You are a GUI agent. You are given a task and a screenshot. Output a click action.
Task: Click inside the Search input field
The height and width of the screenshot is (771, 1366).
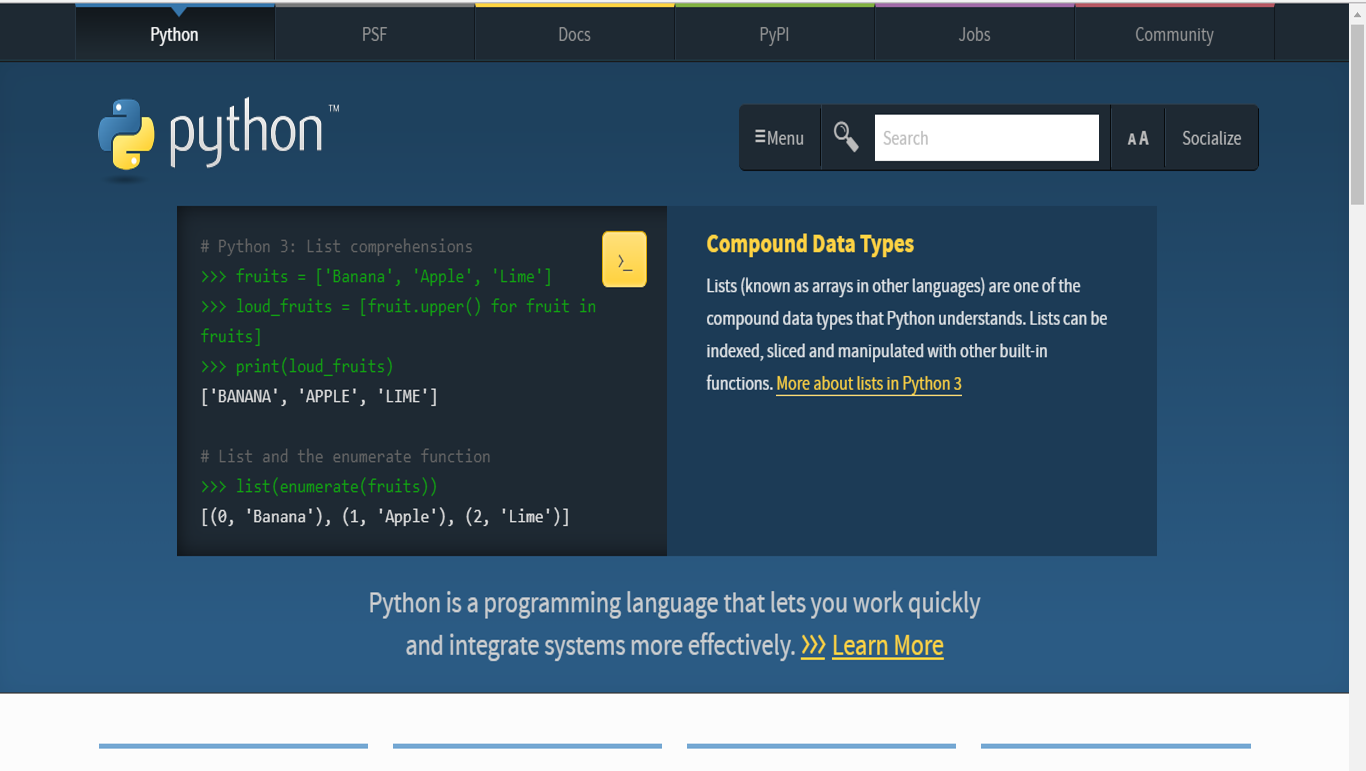(x=986, y=137)
